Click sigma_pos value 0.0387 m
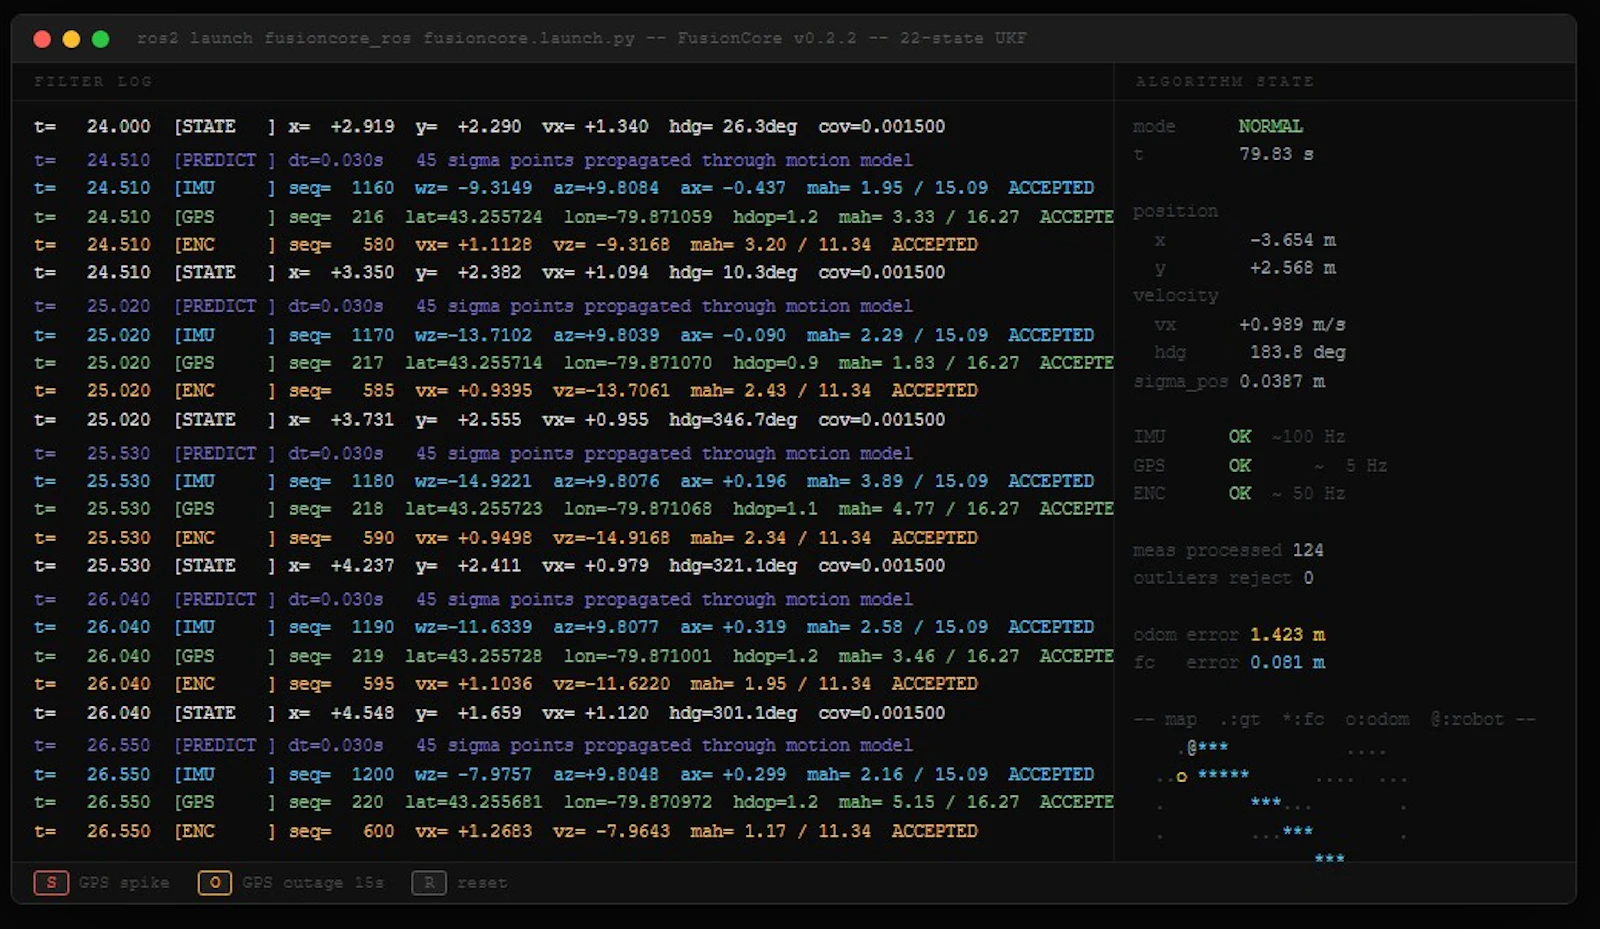This screenshot has height=929, width=1600. pyautogui.click(x=1283, y=382)
